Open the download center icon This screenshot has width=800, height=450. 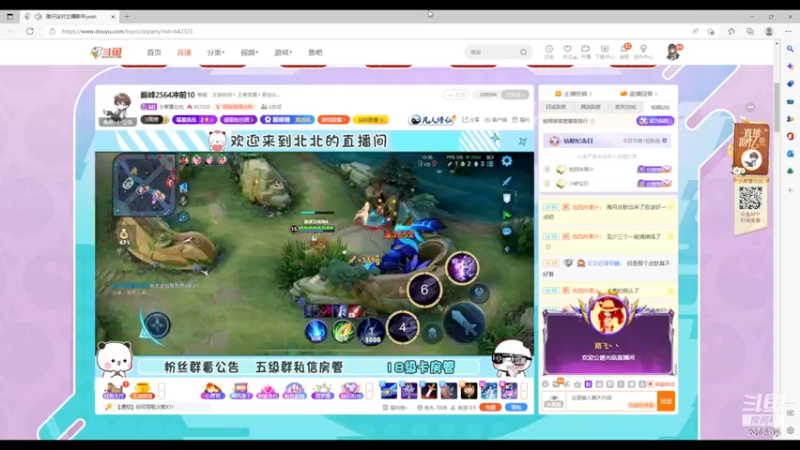click(605, 51)
